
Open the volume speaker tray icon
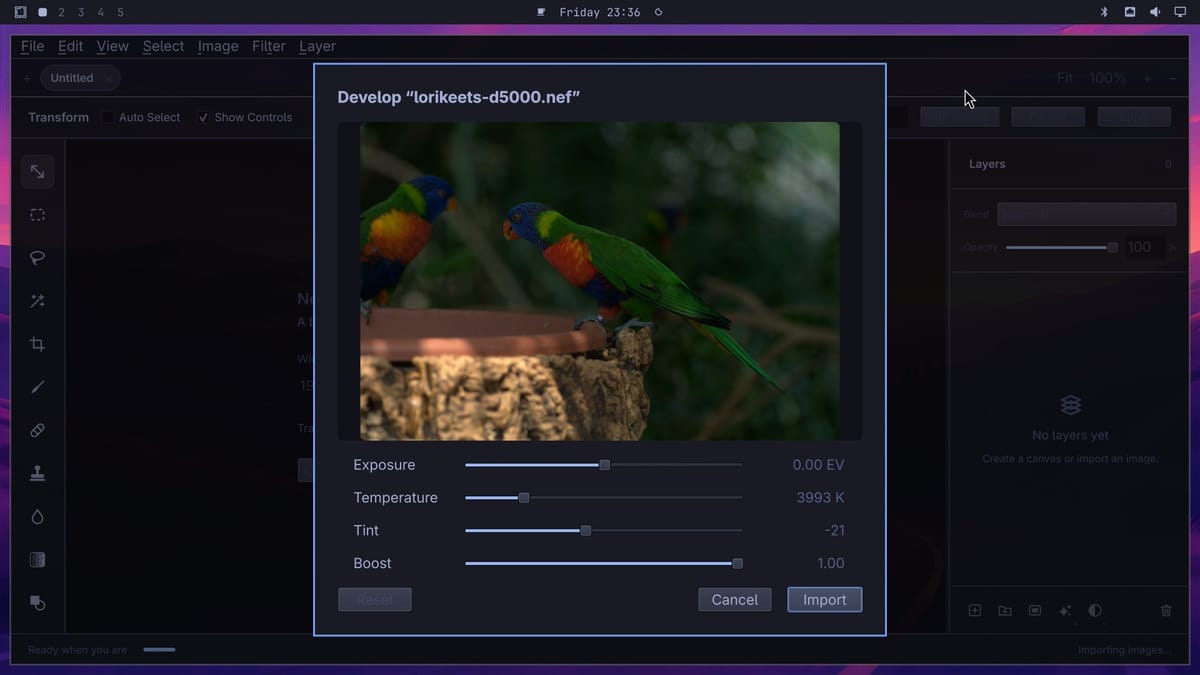pyautogui.click(x=1155, y=12)
